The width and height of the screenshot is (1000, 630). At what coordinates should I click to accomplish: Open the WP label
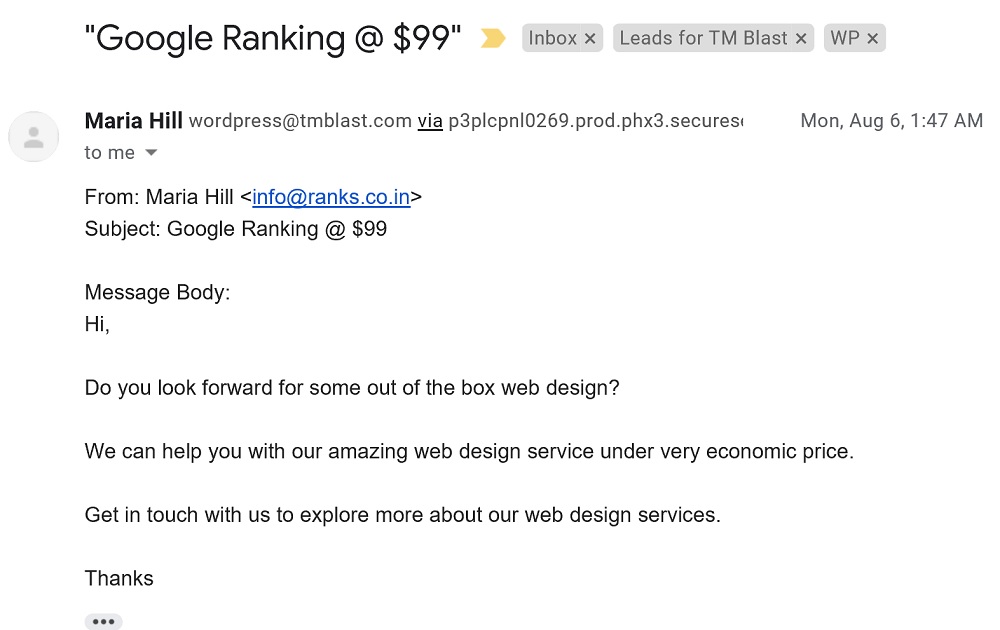[844, 38]
